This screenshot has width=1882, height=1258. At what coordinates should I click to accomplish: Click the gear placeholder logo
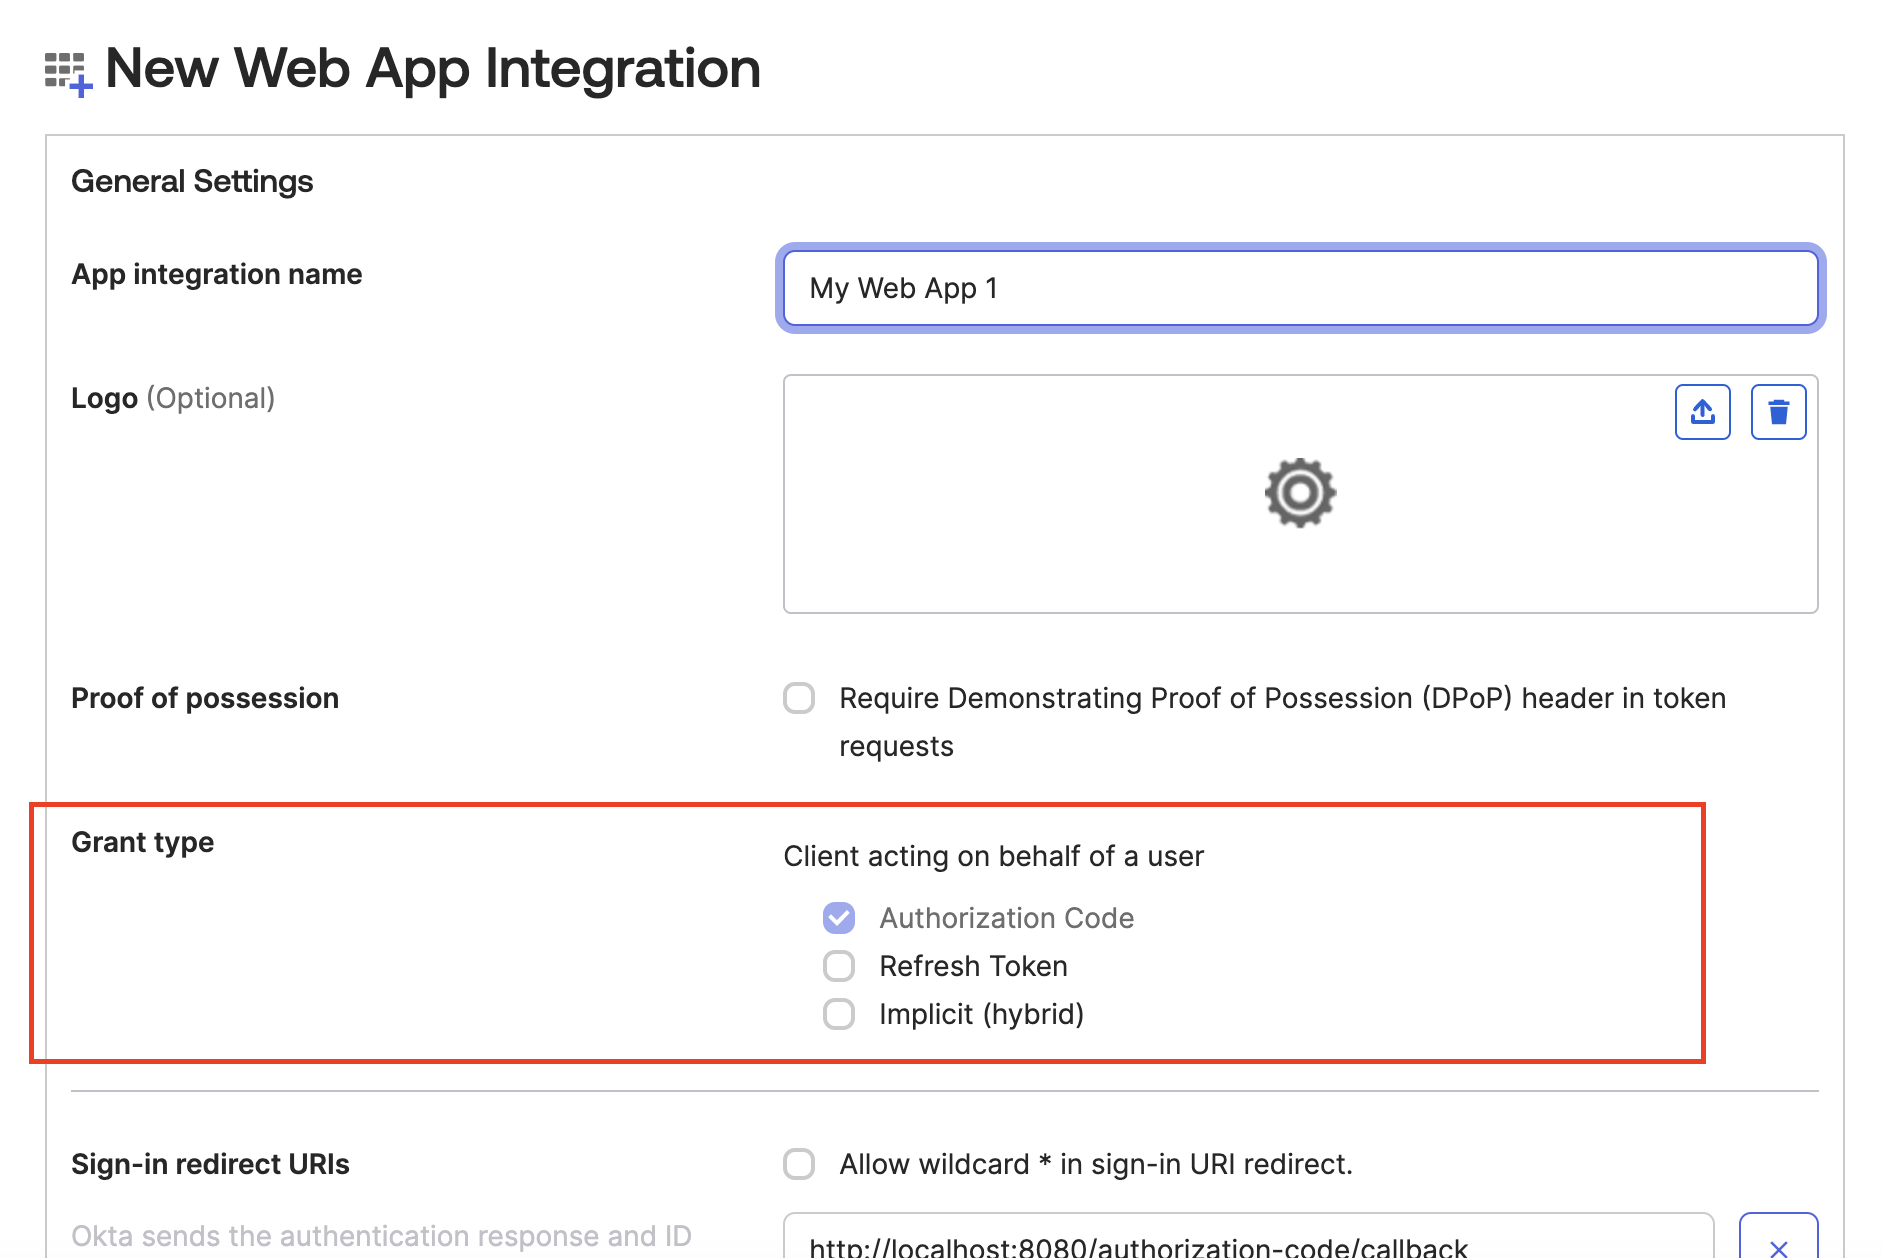tap(1299, 492)
